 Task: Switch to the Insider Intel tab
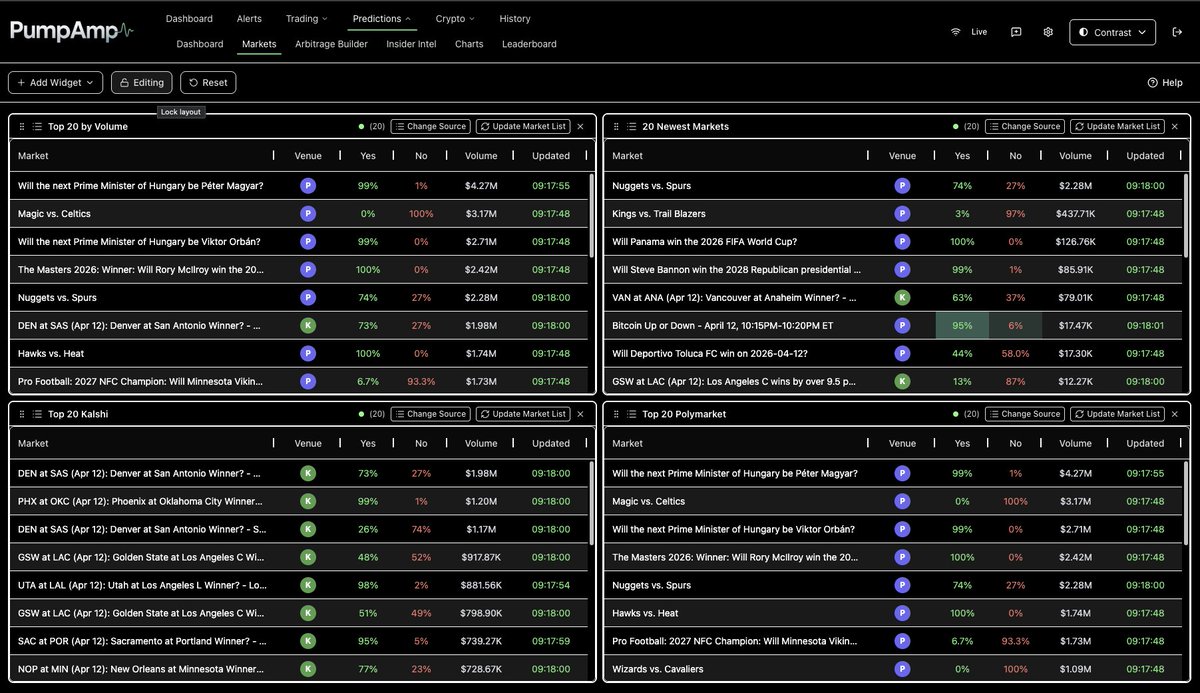point(412,44)
